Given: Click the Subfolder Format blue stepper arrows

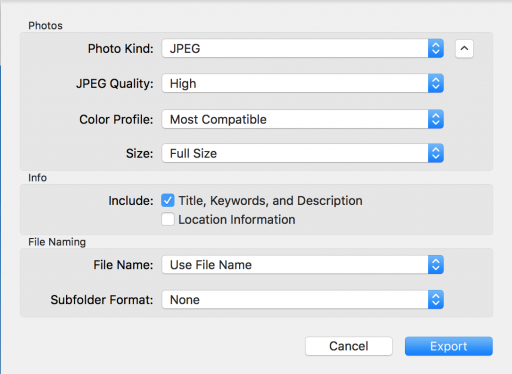Looking at the screenshot, I should (x=436, y=300).
